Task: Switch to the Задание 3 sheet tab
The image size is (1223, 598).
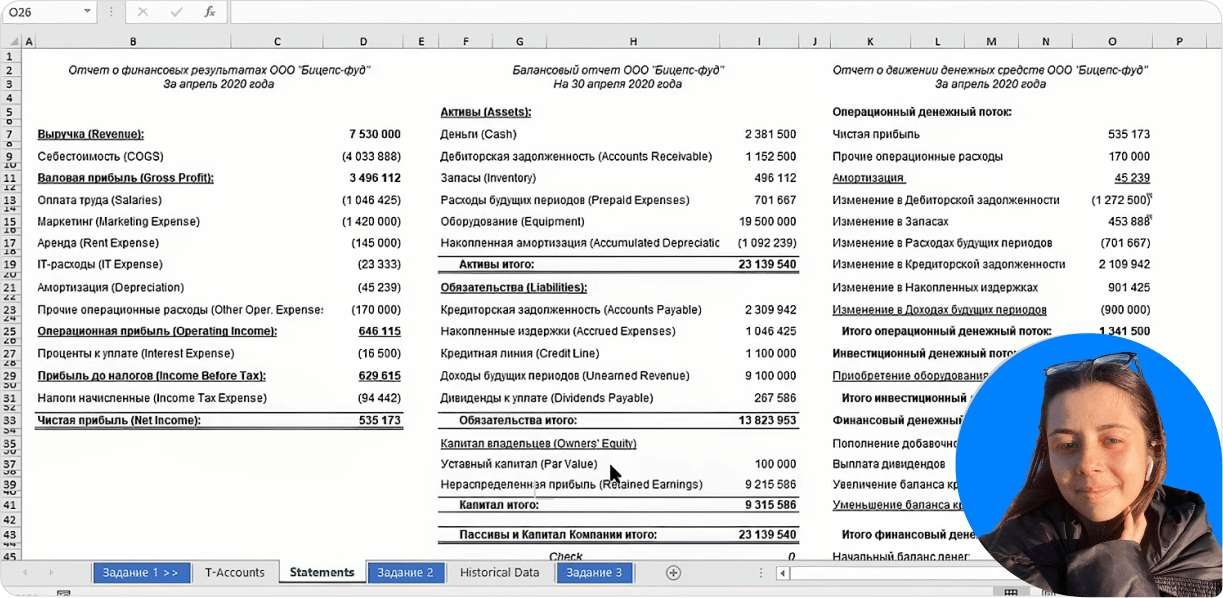Action: [x=594, y=573]
